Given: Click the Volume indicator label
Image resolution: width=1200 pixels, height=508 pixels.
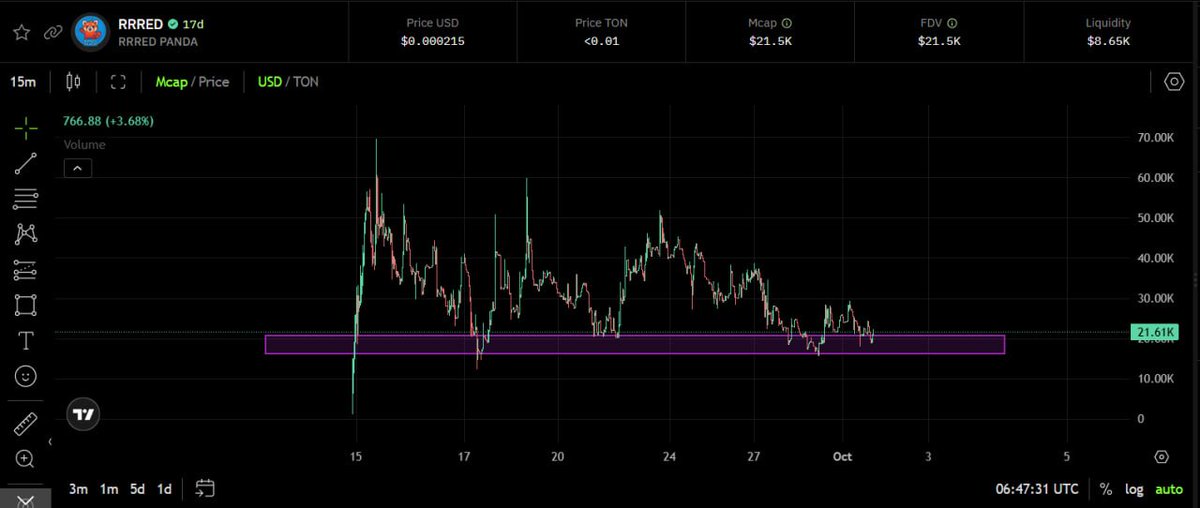Looking at the screenshot, I should 84,145.
